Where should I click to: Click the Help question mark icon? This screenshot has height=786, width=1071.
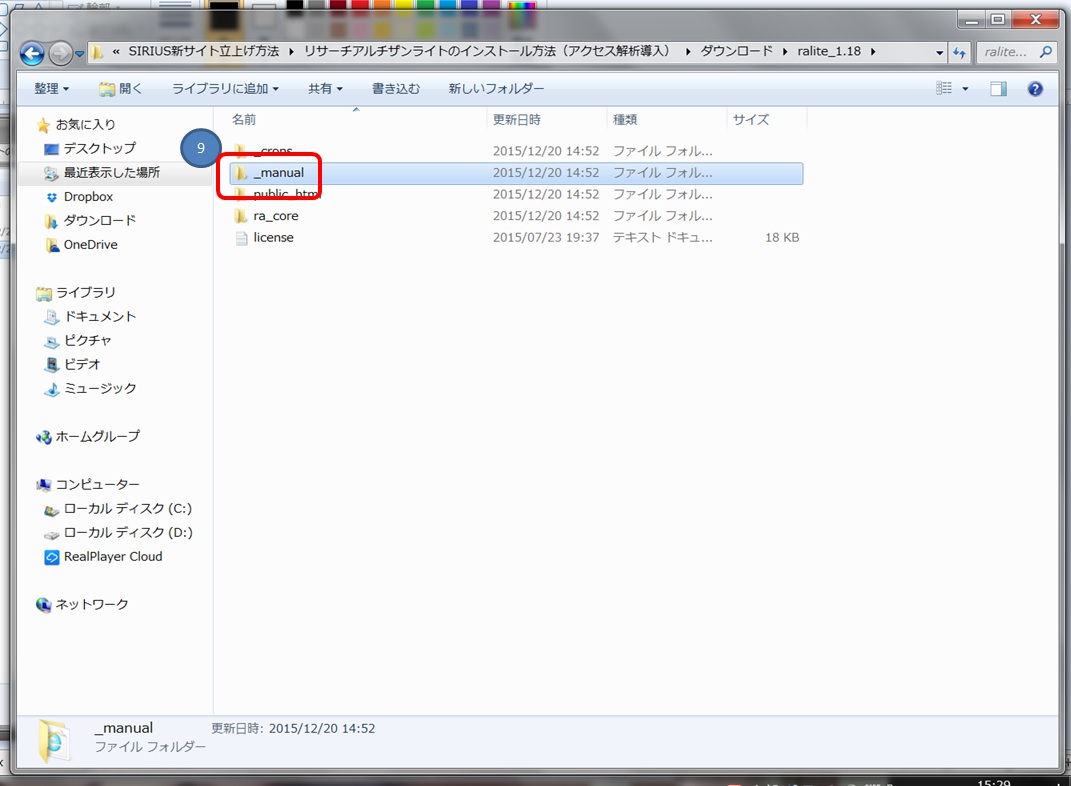point(1035,89)
